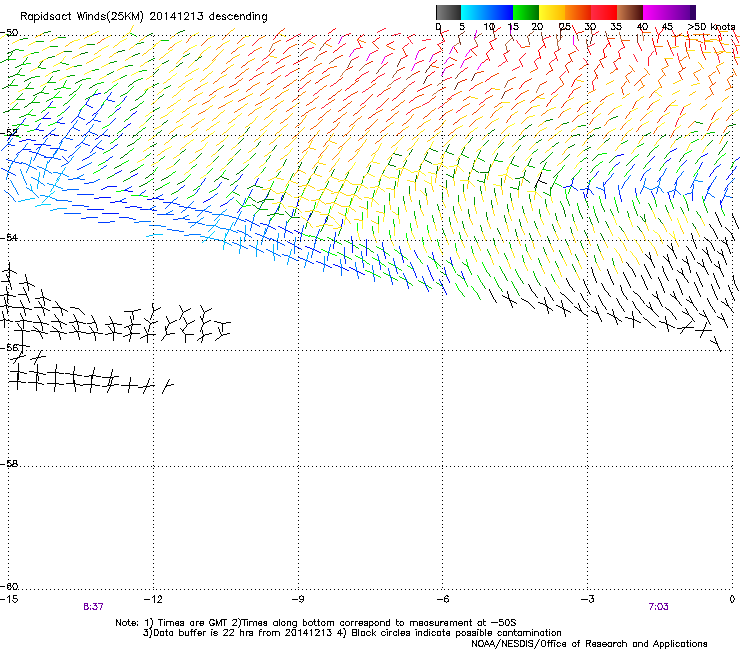The height and width of the screenshot is (650, 740).
Task: Click the purple '7:03' pass time label
Action: pyautogui.click(x=658, y=607)
